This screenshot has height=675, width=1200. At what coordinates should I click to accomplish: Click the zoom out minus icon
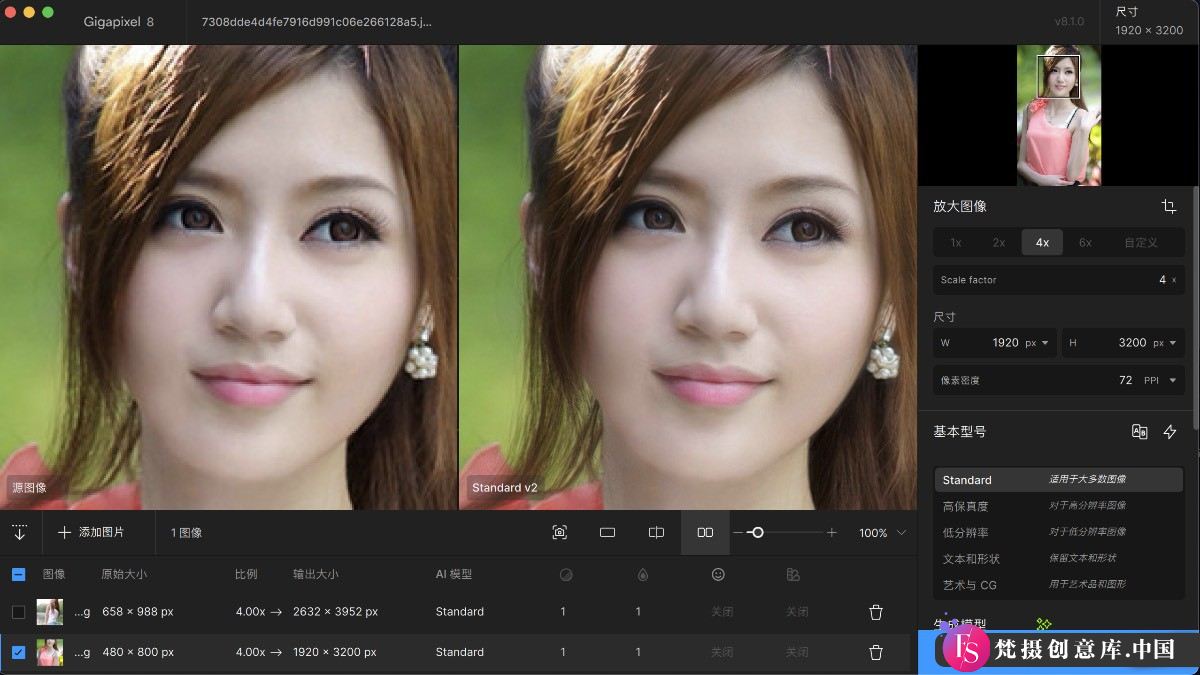(x=738, y=533)
